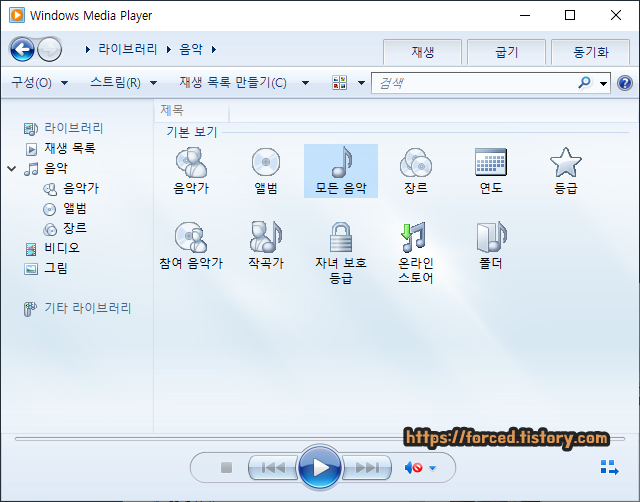The width and height of the screenshot is (640, 502).
Task: Select 앨범 in the navigation tree
Action: [x=65, y=209]
